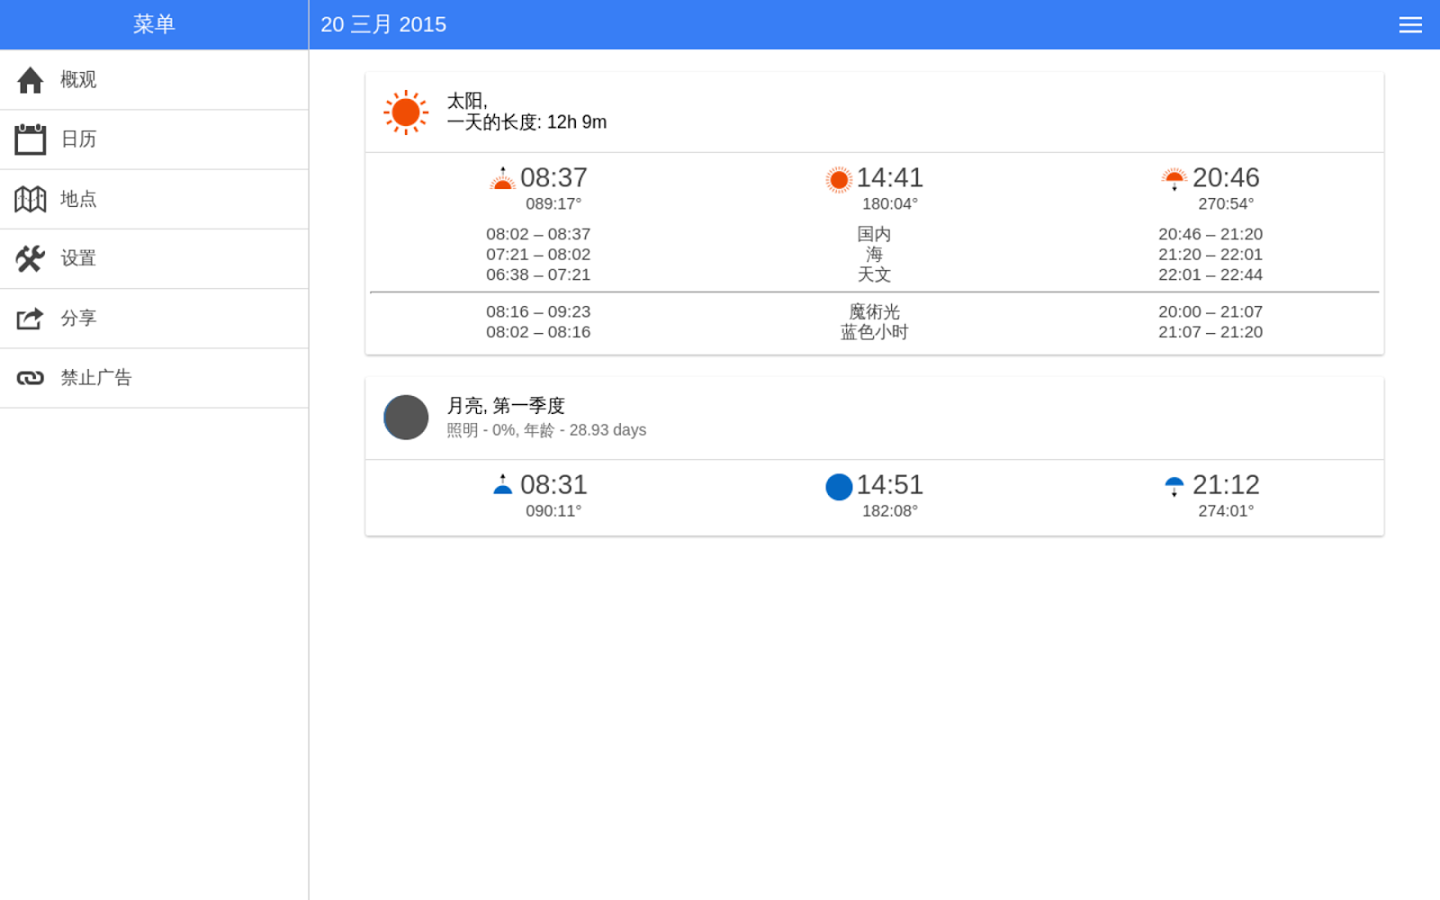This screenshot has width=1440, height=900.
Task: Click the sunrise time 08:37
Action: coord(554,177)
